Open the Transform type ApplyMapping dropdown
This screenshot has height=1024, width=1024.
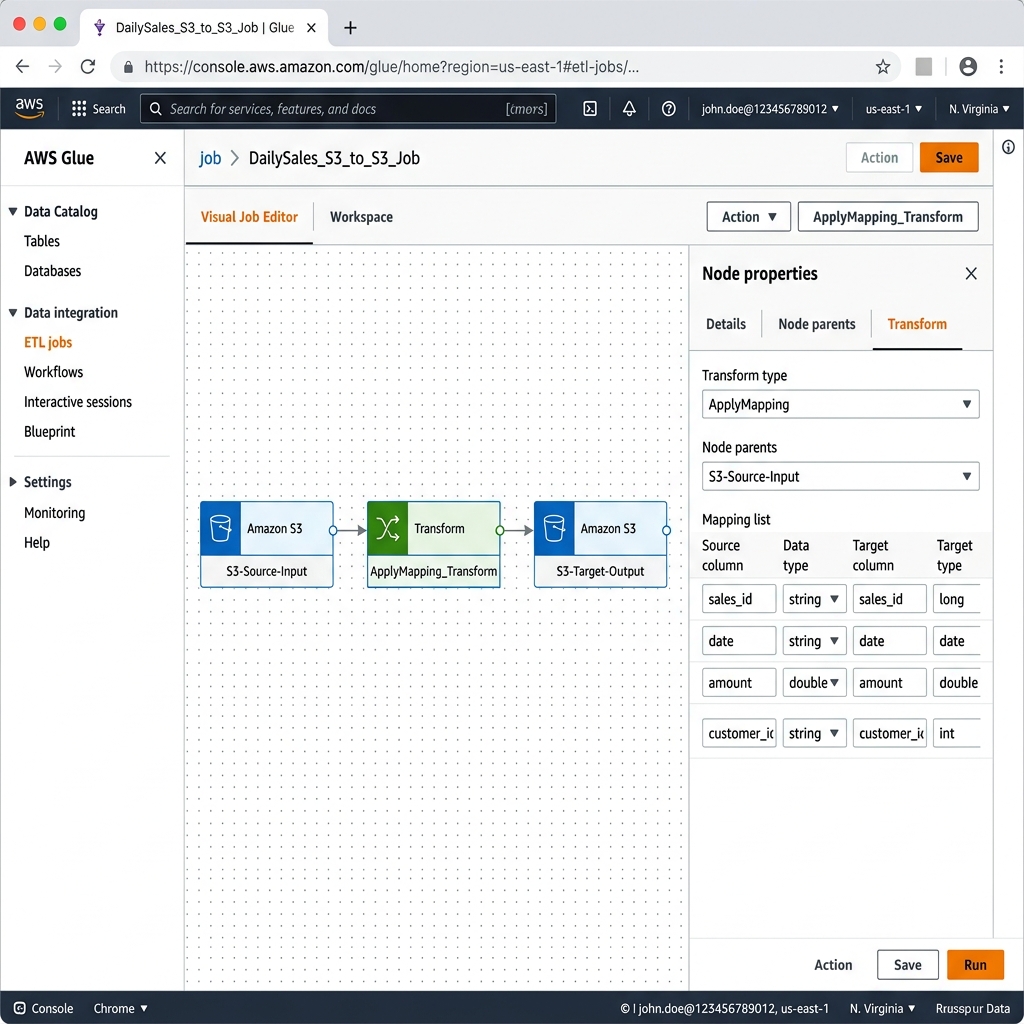click(840, 404)
